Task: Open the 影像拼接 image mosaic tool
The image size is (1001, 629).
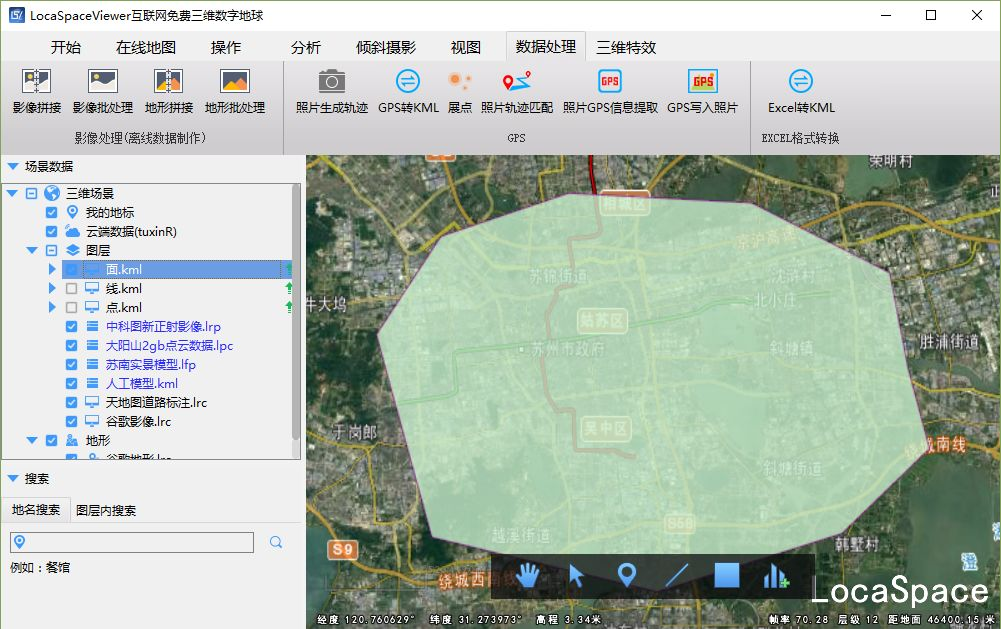Action: tap(36, 91)
